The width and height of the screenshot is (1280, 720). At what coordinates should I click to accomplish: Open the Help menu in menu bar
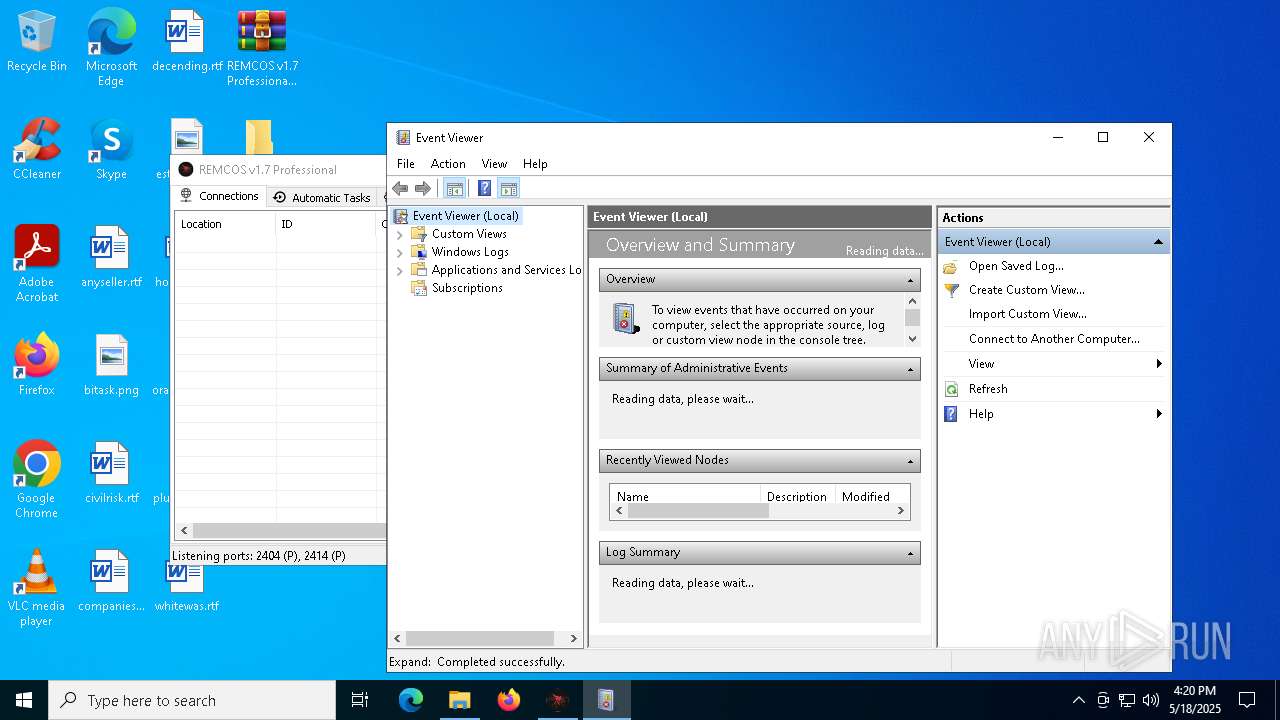click(x=535, y=163)
